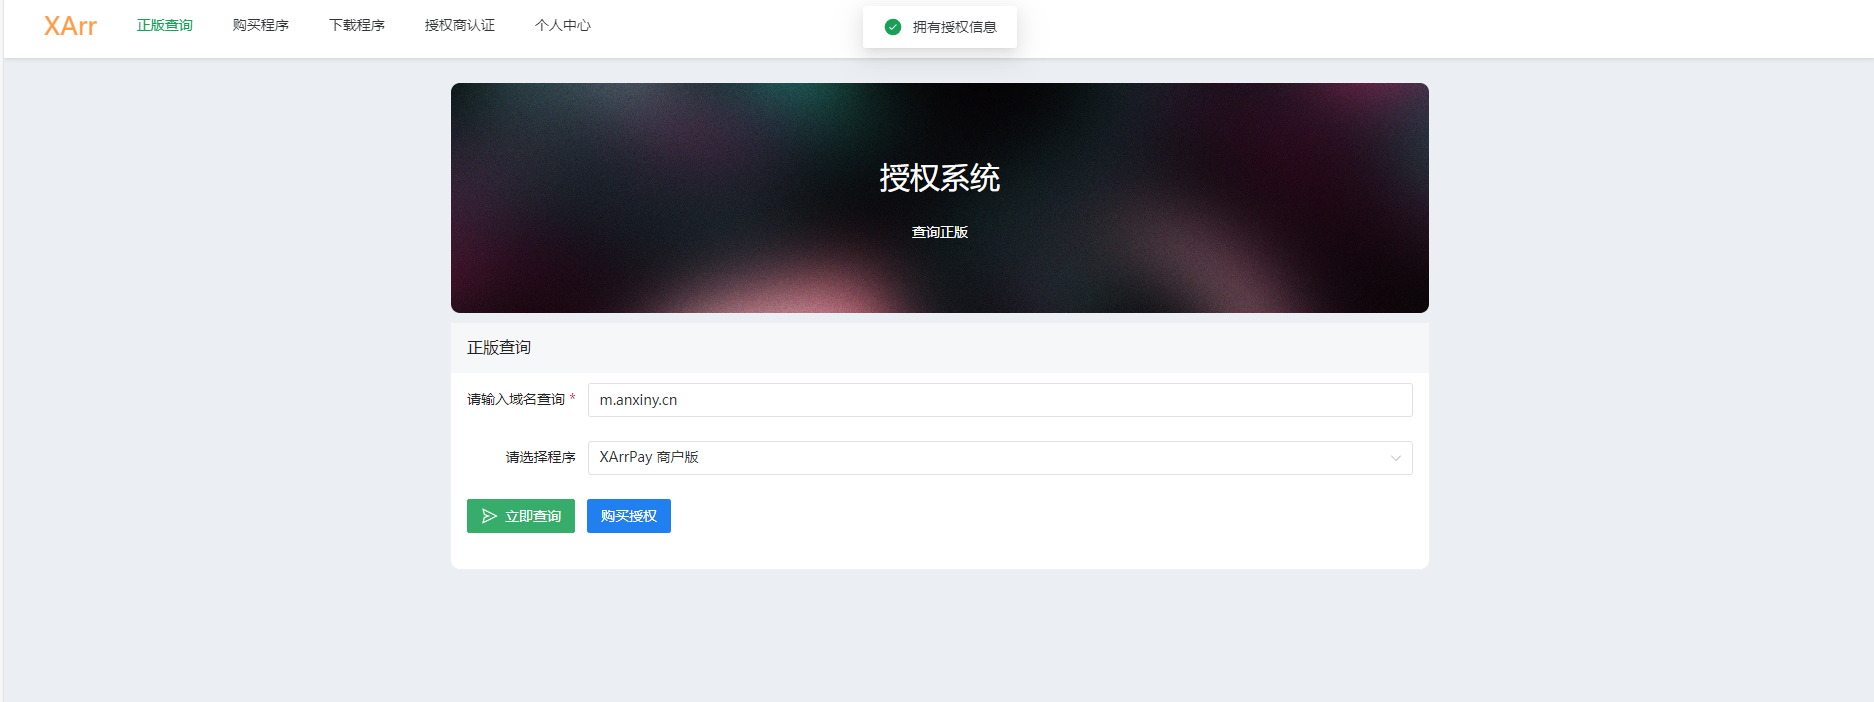Click the green success check icon
This screenshot has height=702, width=1874.
click(x=893, y=27)
